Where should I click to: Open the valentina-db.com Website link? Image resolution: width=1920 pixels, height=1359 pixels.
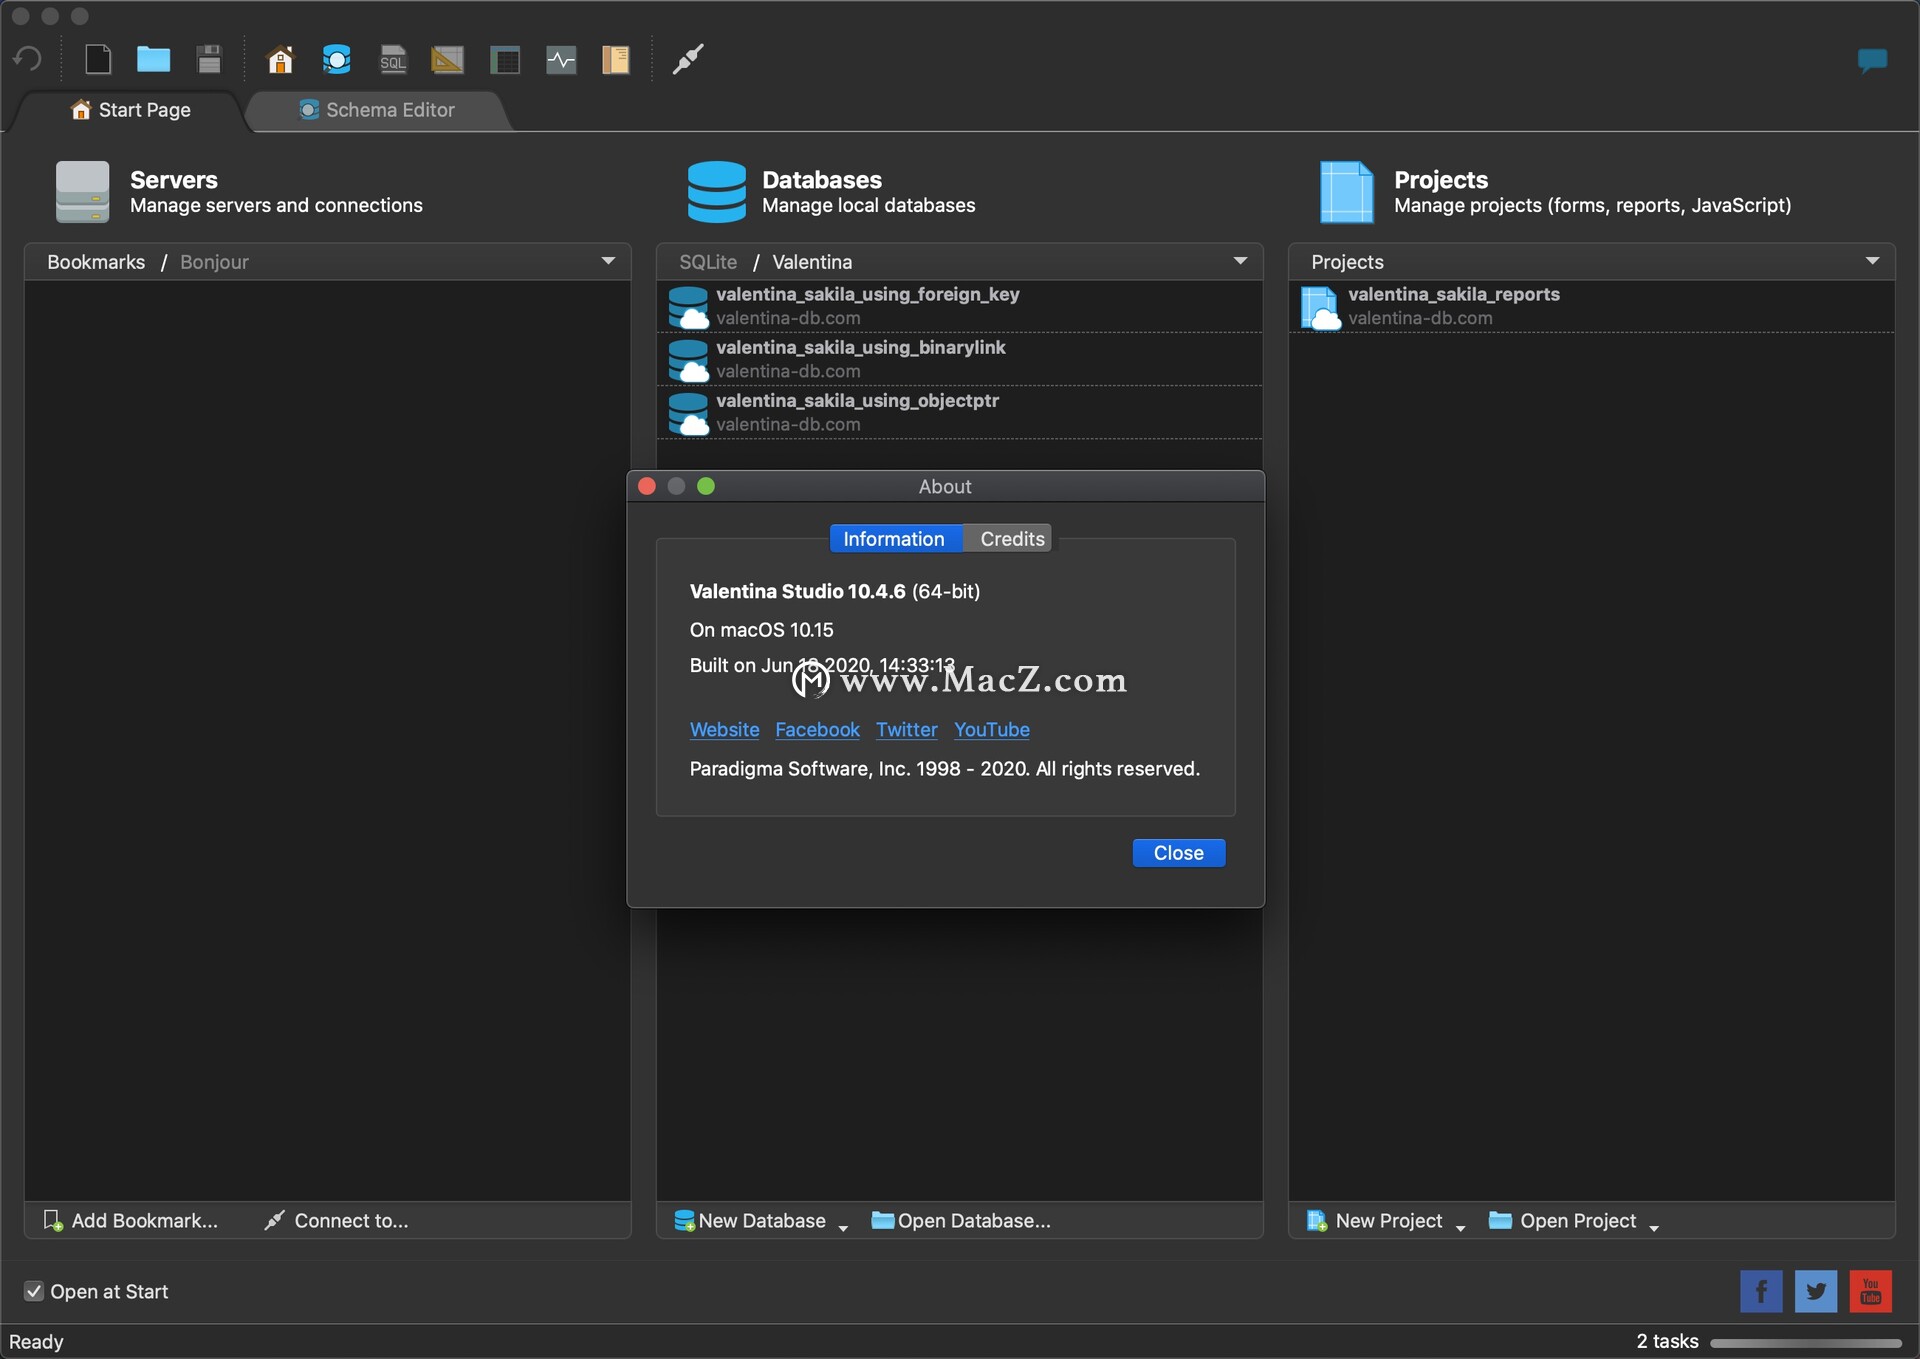(x=725, y=728)
